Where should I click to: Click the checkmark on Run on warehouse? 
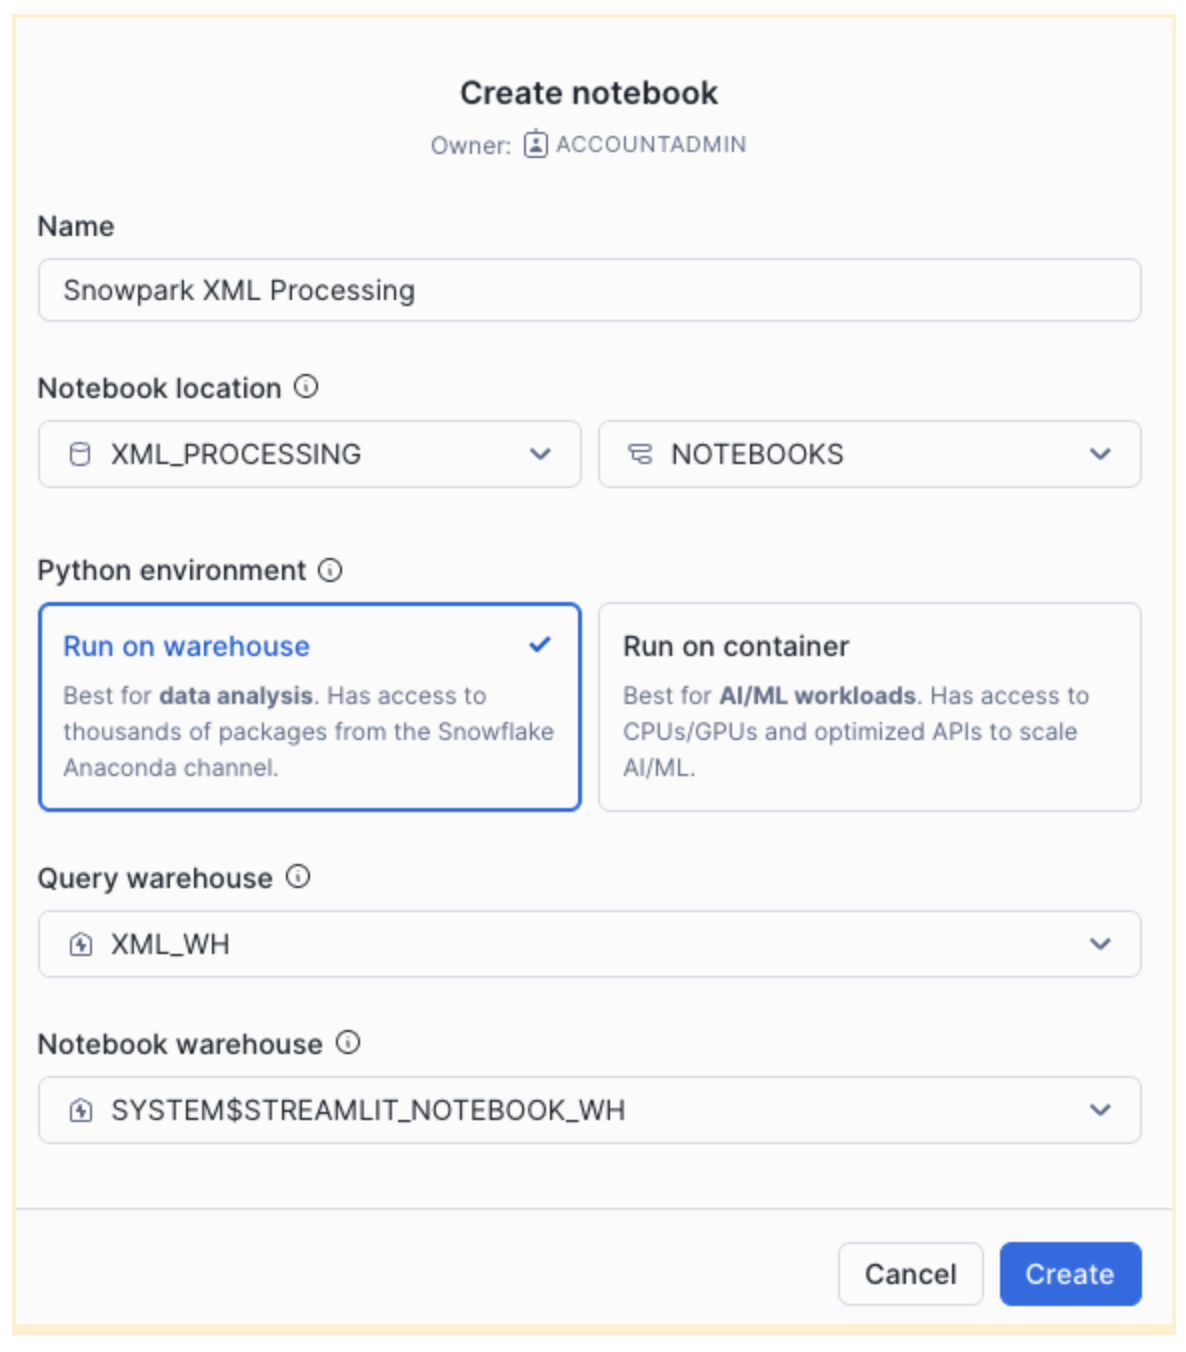[540, 645]
